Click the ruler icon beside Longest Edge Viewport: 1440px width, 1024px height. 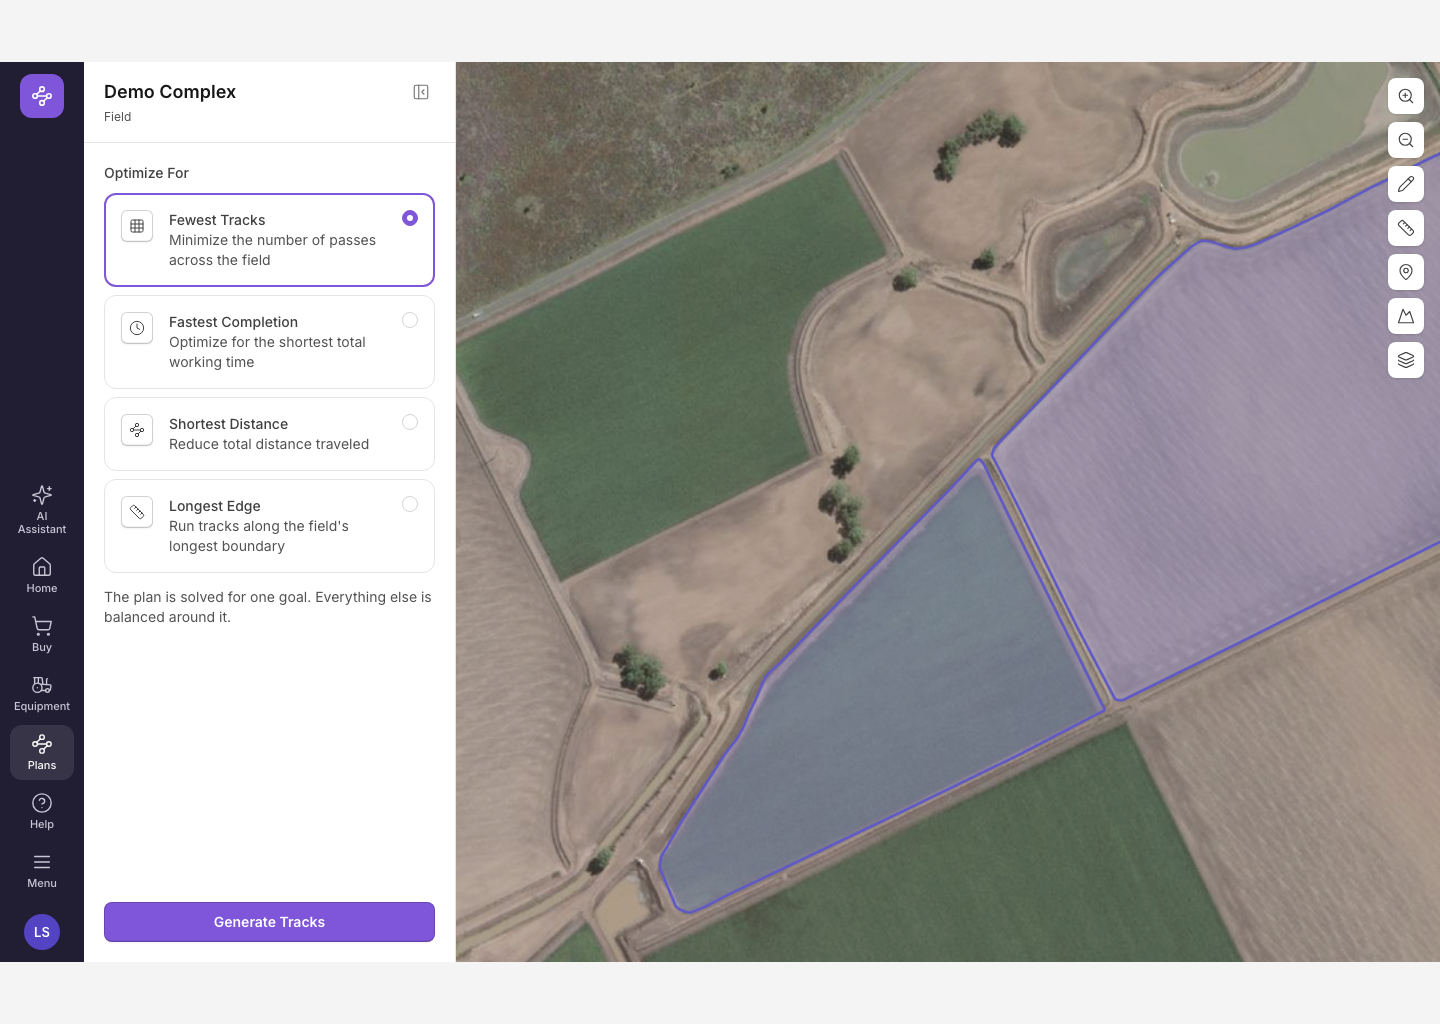[137, 512]
